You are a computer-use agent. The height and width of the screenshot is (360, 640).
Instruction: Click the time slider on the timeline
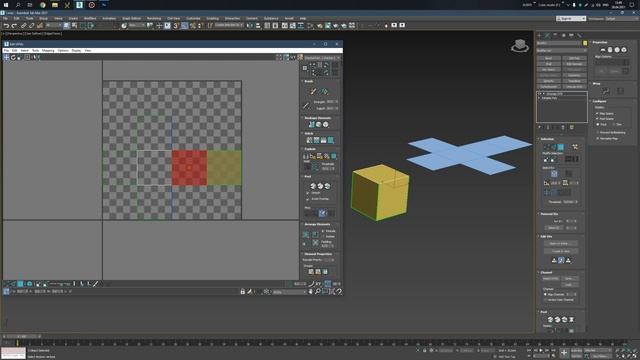pos(22,337)
